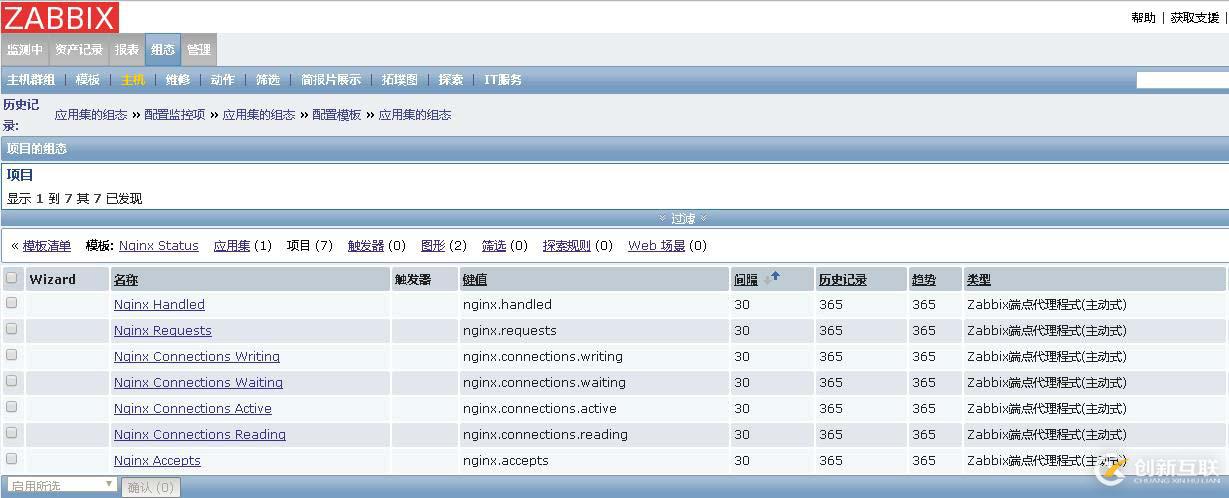Screen dimensions: 1229x498
Task: Open the 探索 submenu item
Action: 451,80
